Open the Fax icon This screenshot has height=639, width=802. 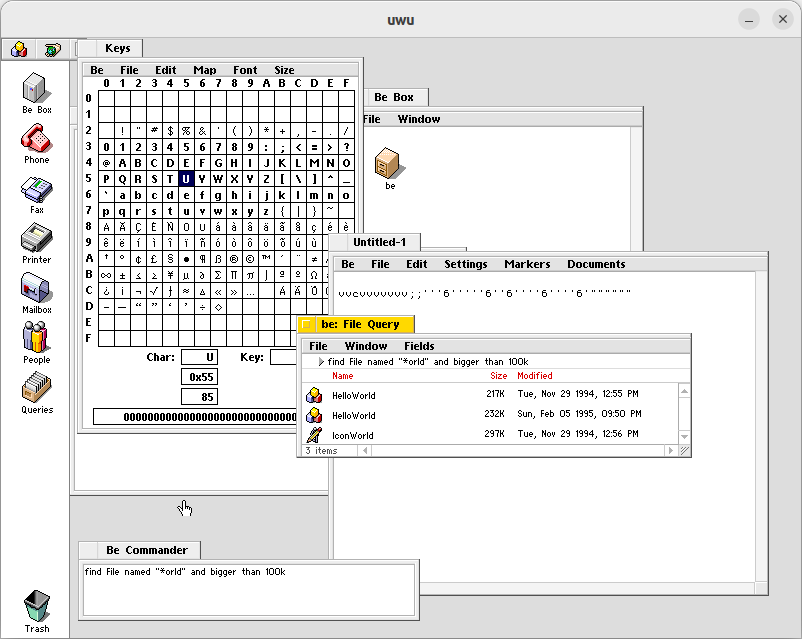36,190
